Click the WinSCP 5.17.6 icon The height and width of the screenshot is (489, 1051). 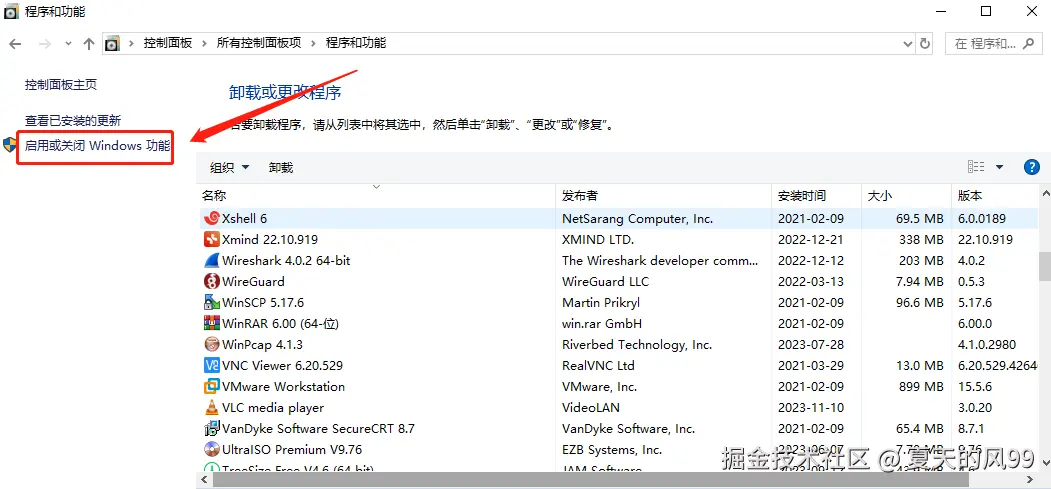[x=212, y=302]
